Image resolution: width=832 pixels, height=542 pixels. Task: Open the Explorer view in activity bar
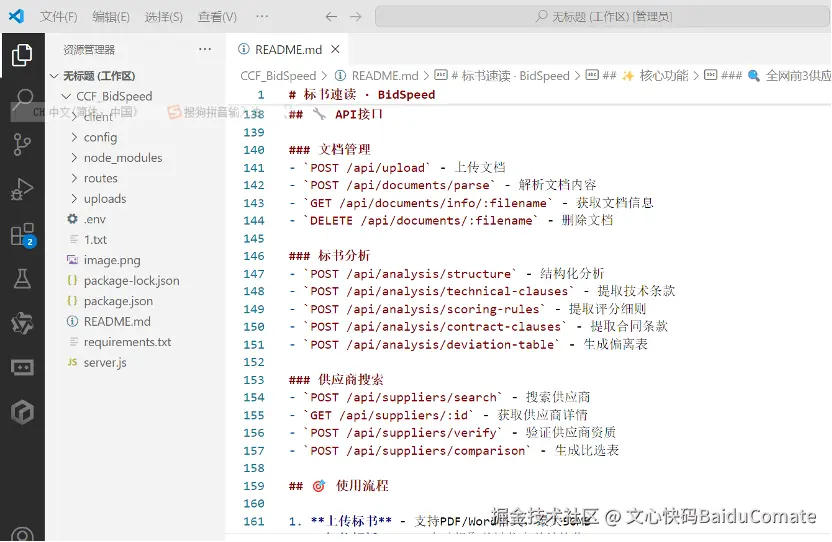point(22,55)
